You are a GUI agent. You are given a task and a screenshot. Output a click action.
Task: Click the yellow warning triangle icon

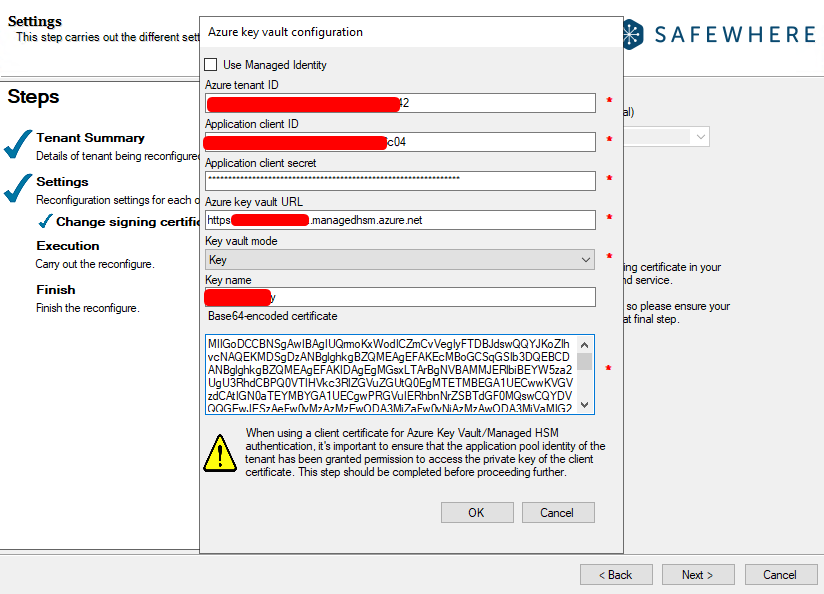[x=220, y=451]
